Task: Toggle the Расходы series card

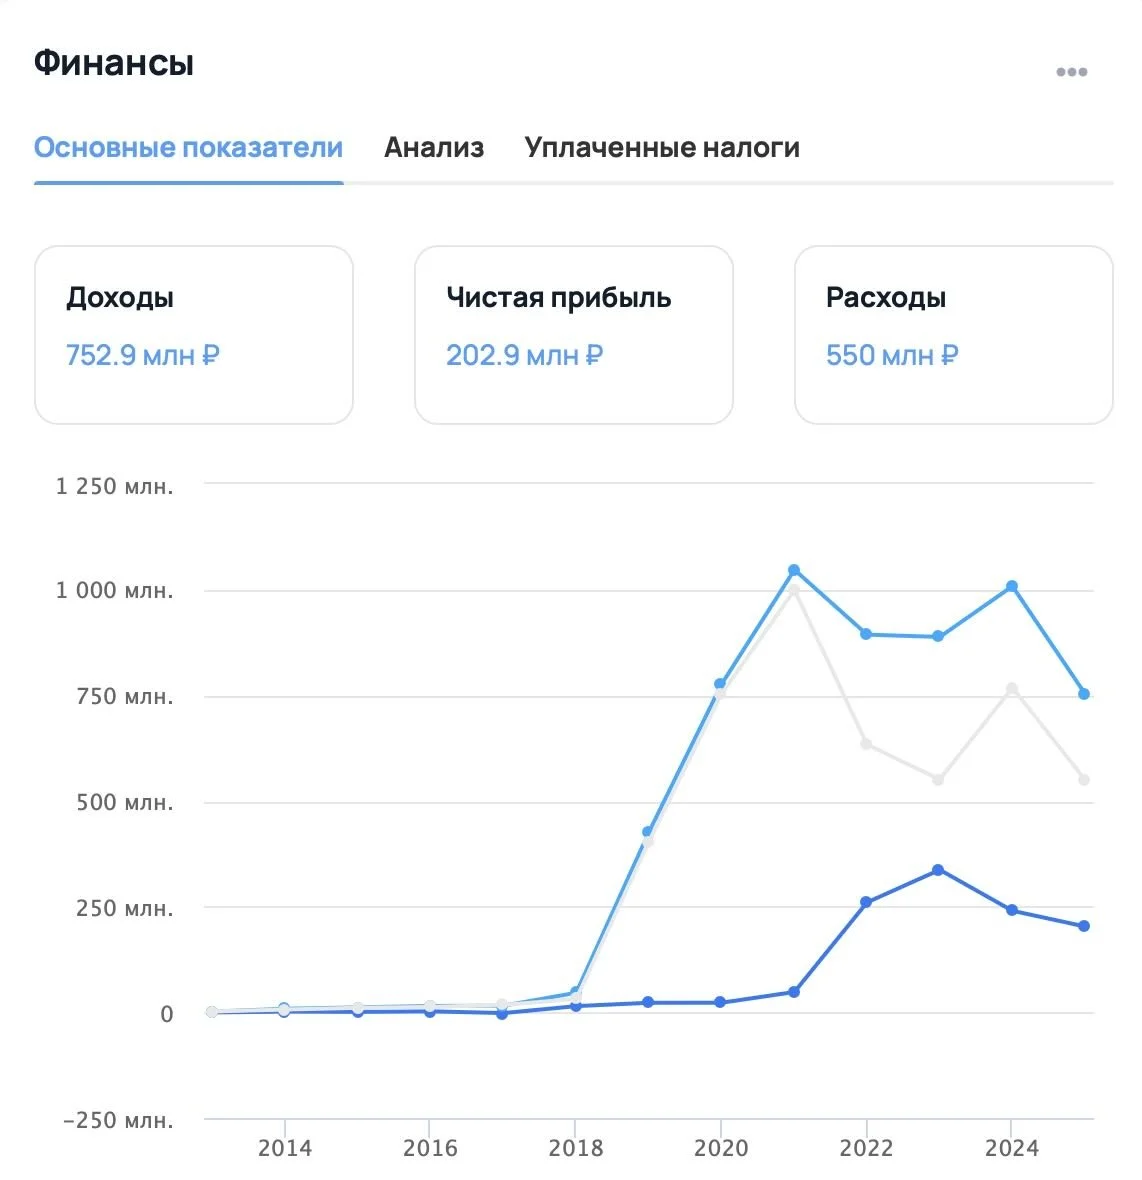Action: click(954, 335)
